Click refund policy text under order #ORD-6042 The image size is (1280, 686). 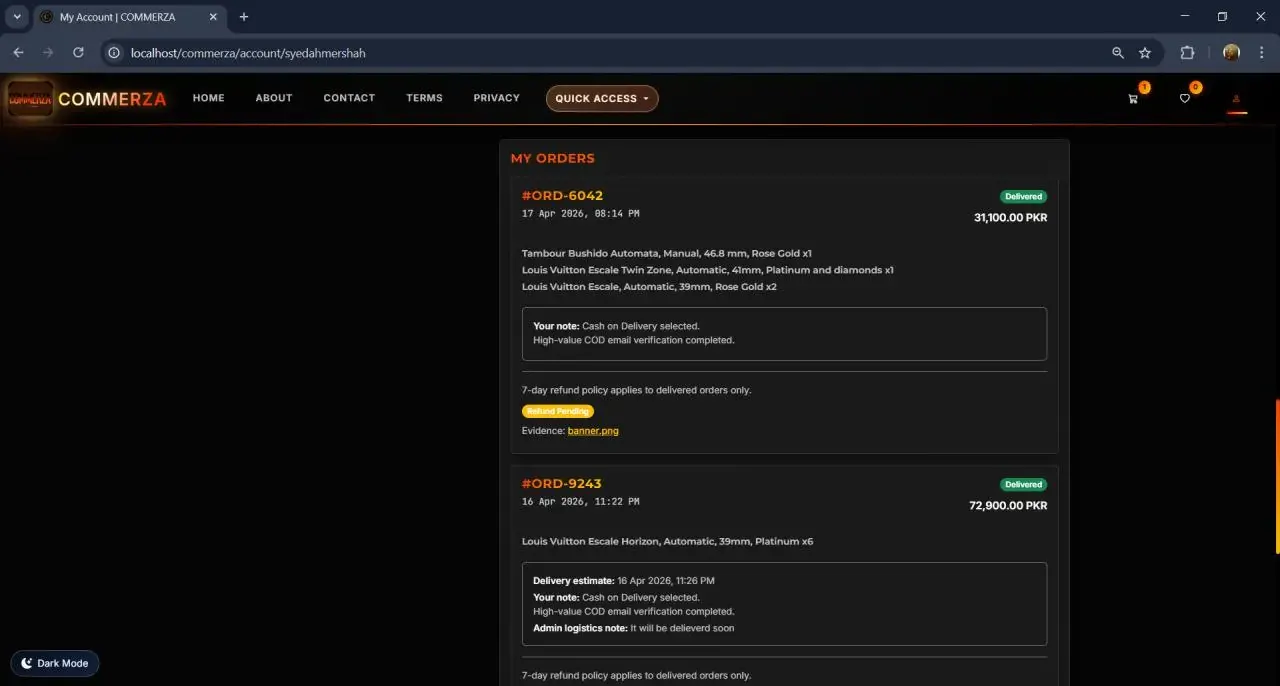coord(636,390)
